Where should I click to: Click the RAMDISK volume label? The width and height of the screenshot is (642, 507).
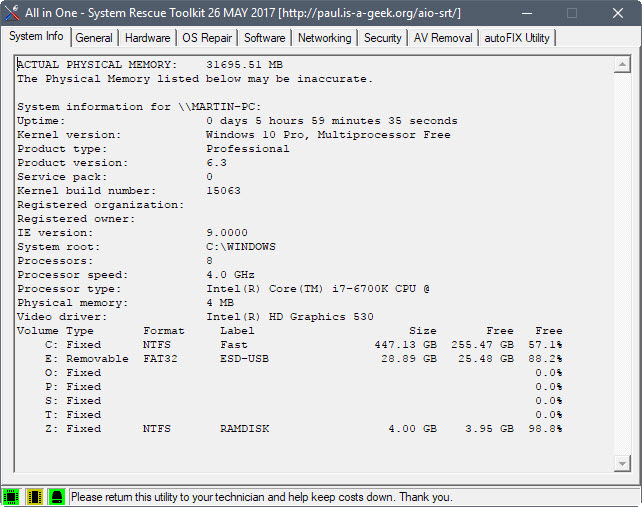point(244,429)
